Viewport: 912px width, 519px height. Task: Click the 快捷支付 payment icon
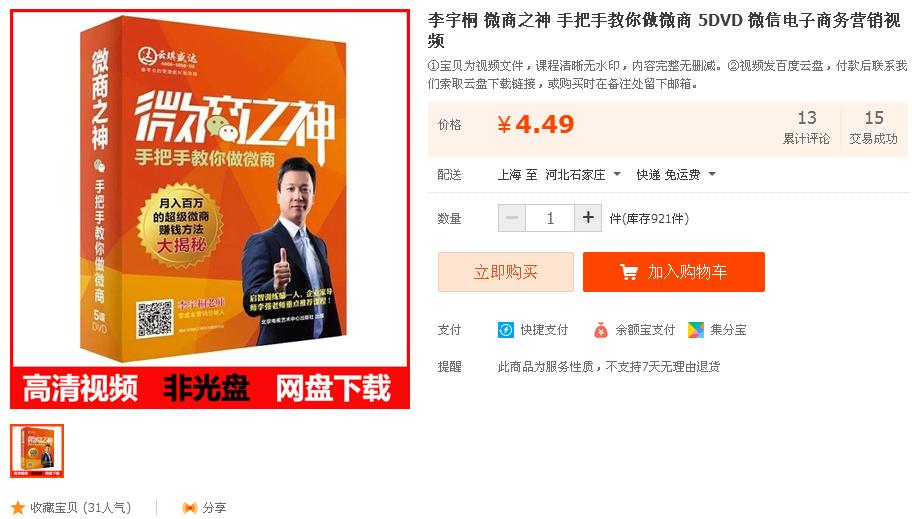[505, 330]
